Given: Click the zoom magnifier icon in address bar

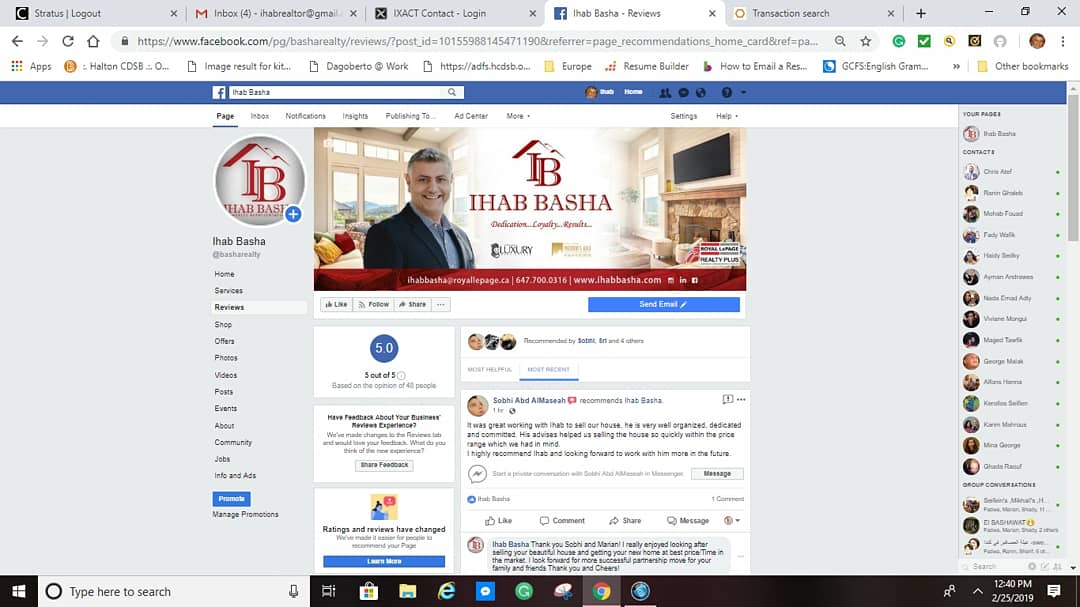Looking at the screenshot, I should (840, 41).
